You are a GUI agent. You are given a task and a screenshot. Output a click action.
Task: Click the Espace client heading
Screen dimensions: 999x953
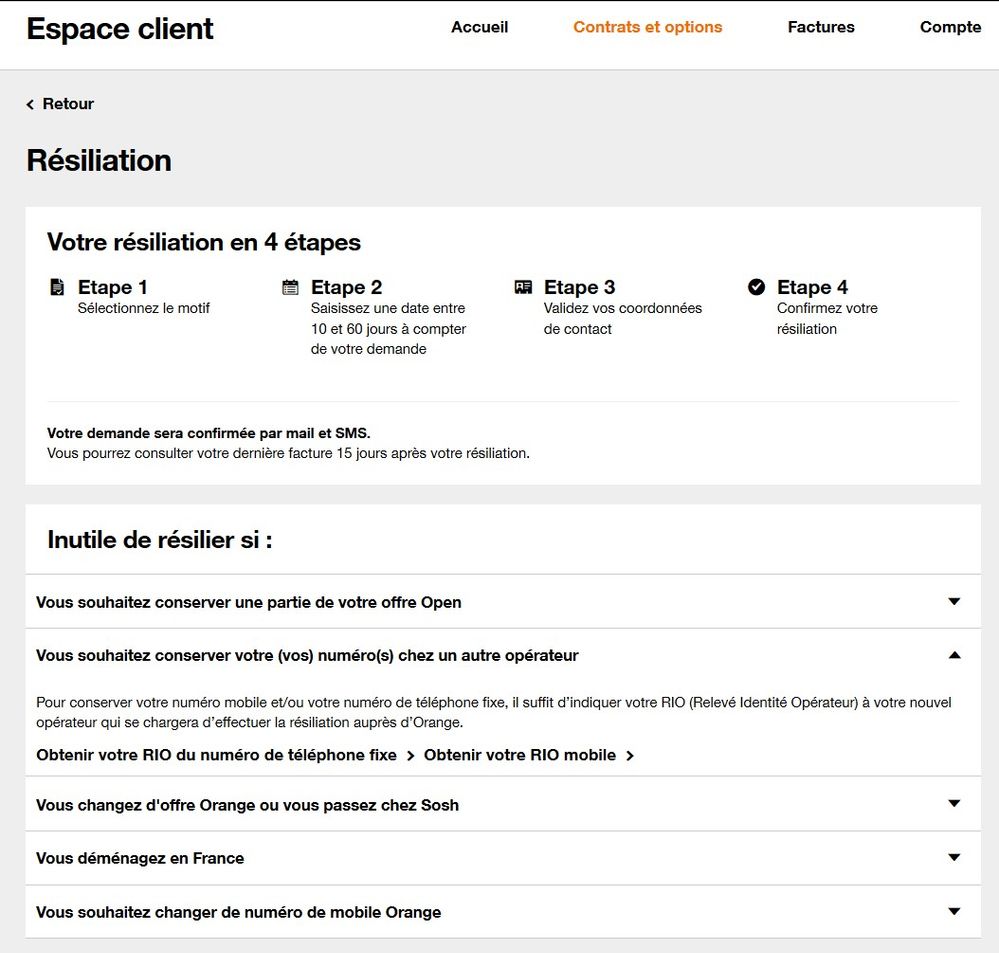pos(119,29)
